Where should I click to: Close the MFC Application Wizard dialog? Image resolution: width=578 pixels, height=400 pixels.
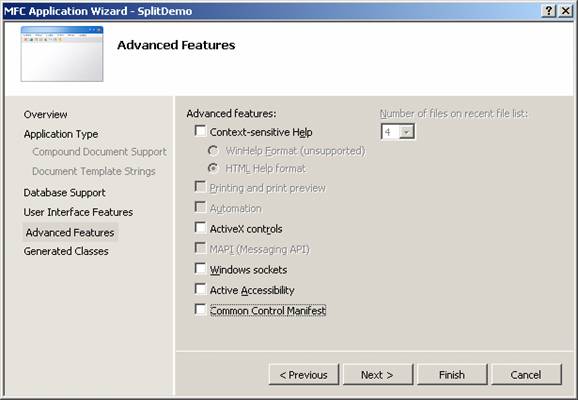[x=565, y=11]
